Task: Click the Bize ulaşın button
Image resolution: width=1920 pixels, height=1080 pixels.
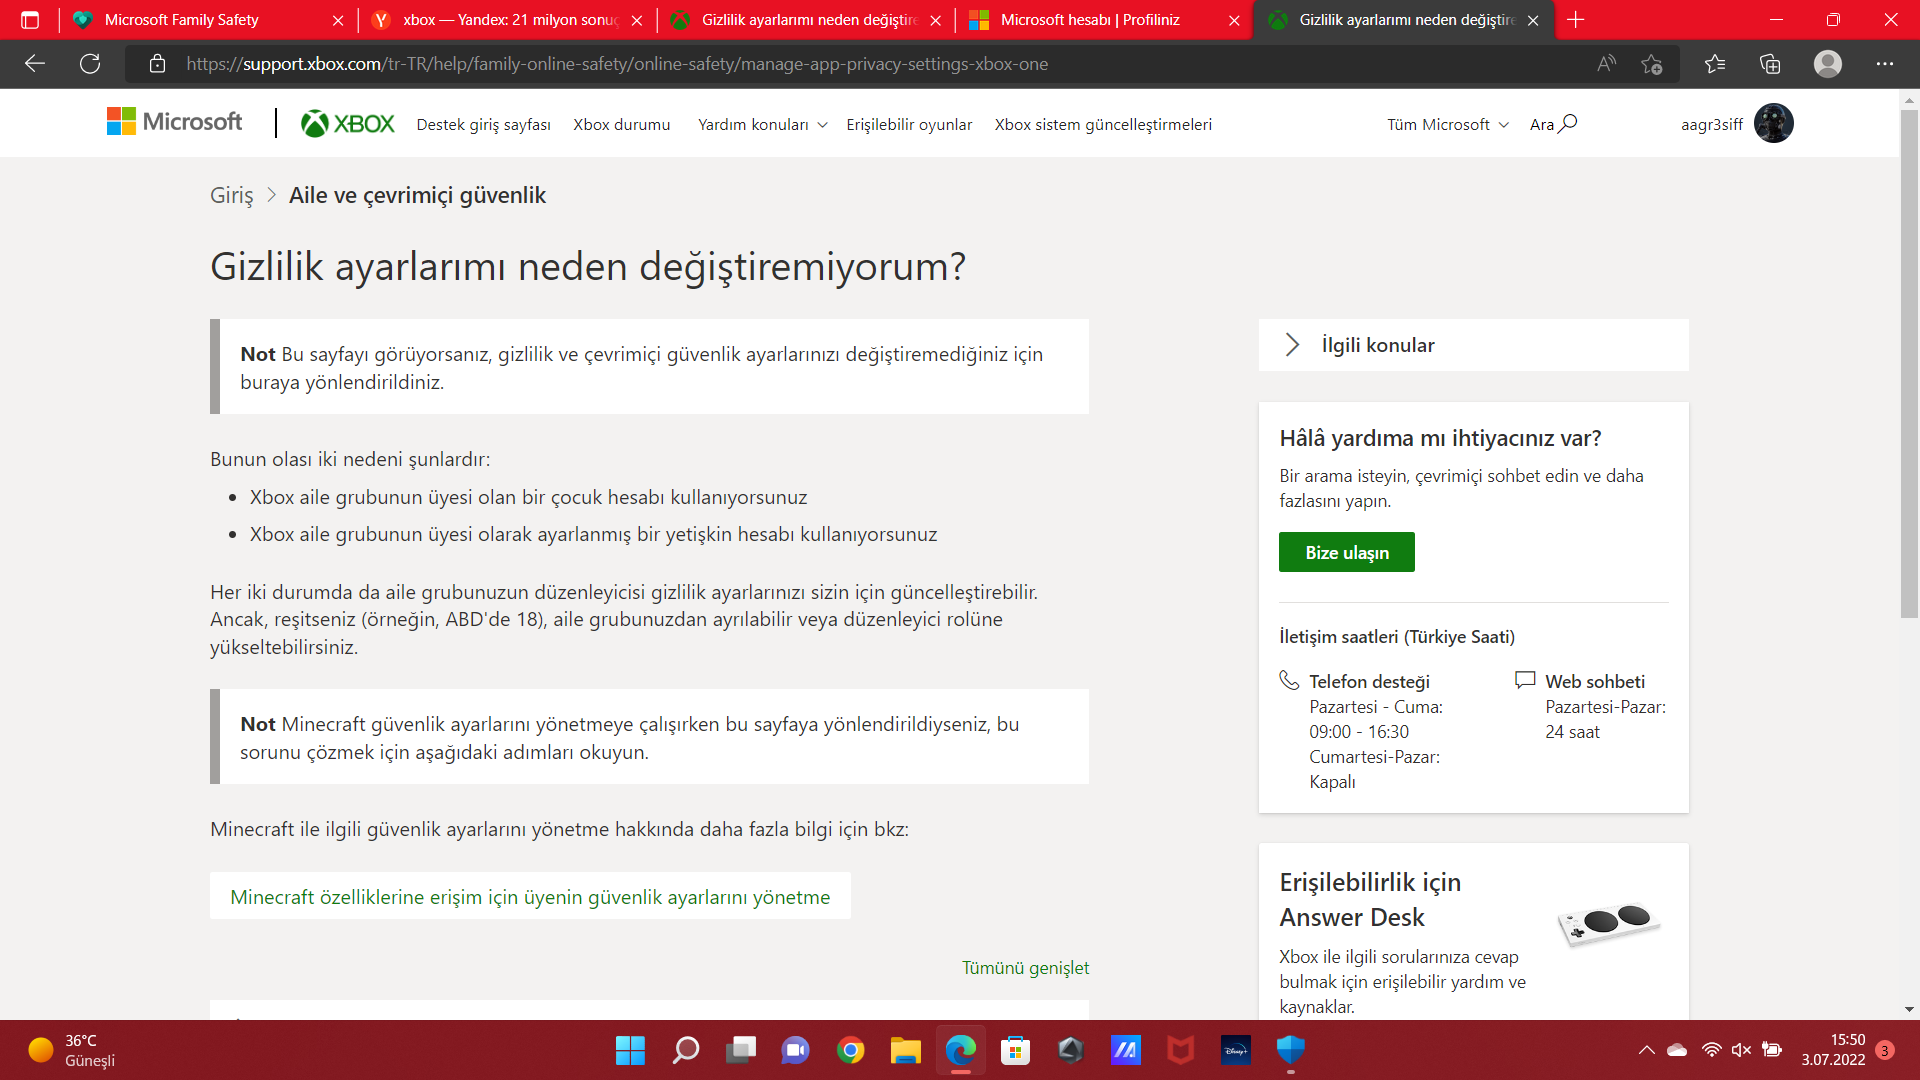Action: [x=1346, y=552]
